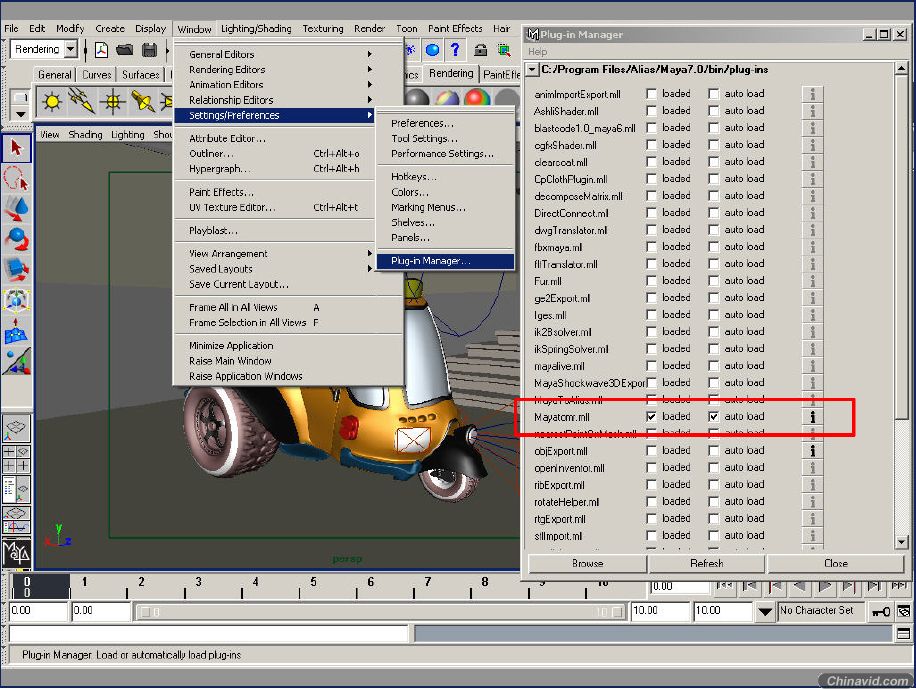The height and width of the screenshot is (689, 916).
Task: Switch to the Curves shelf tab
Action: pyautogui.click(x=96, y=75)
